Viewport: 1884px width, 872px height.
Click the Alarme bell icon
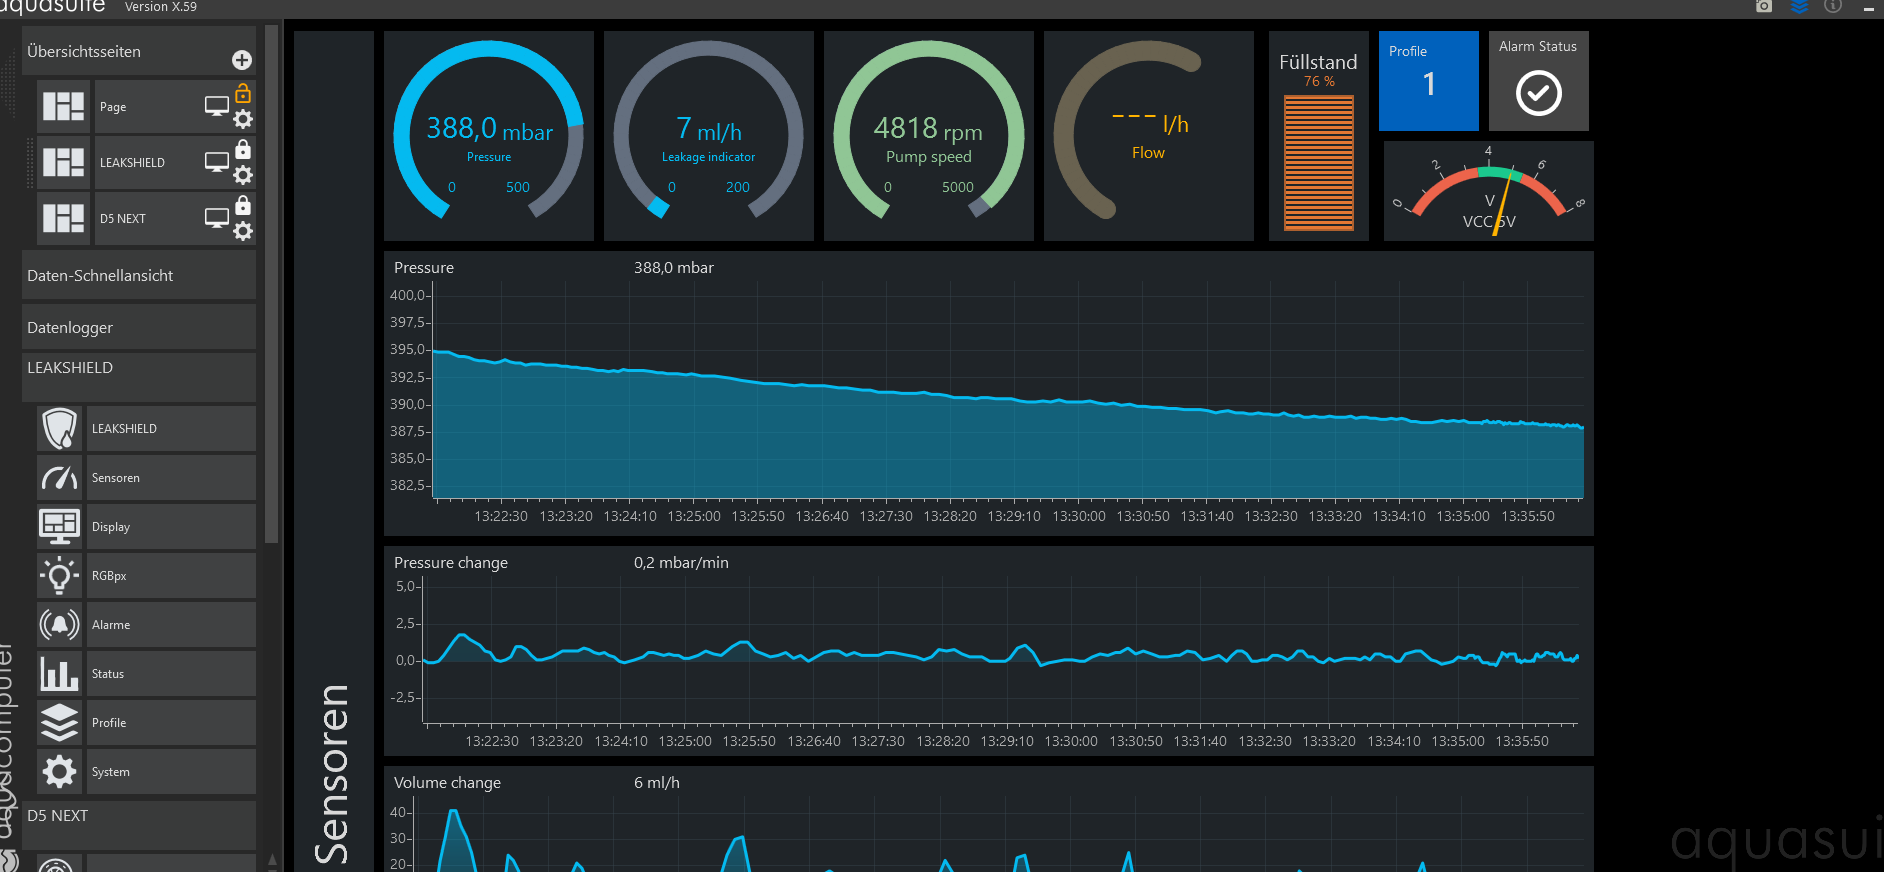pyautogui.click(x=60, y=625)
